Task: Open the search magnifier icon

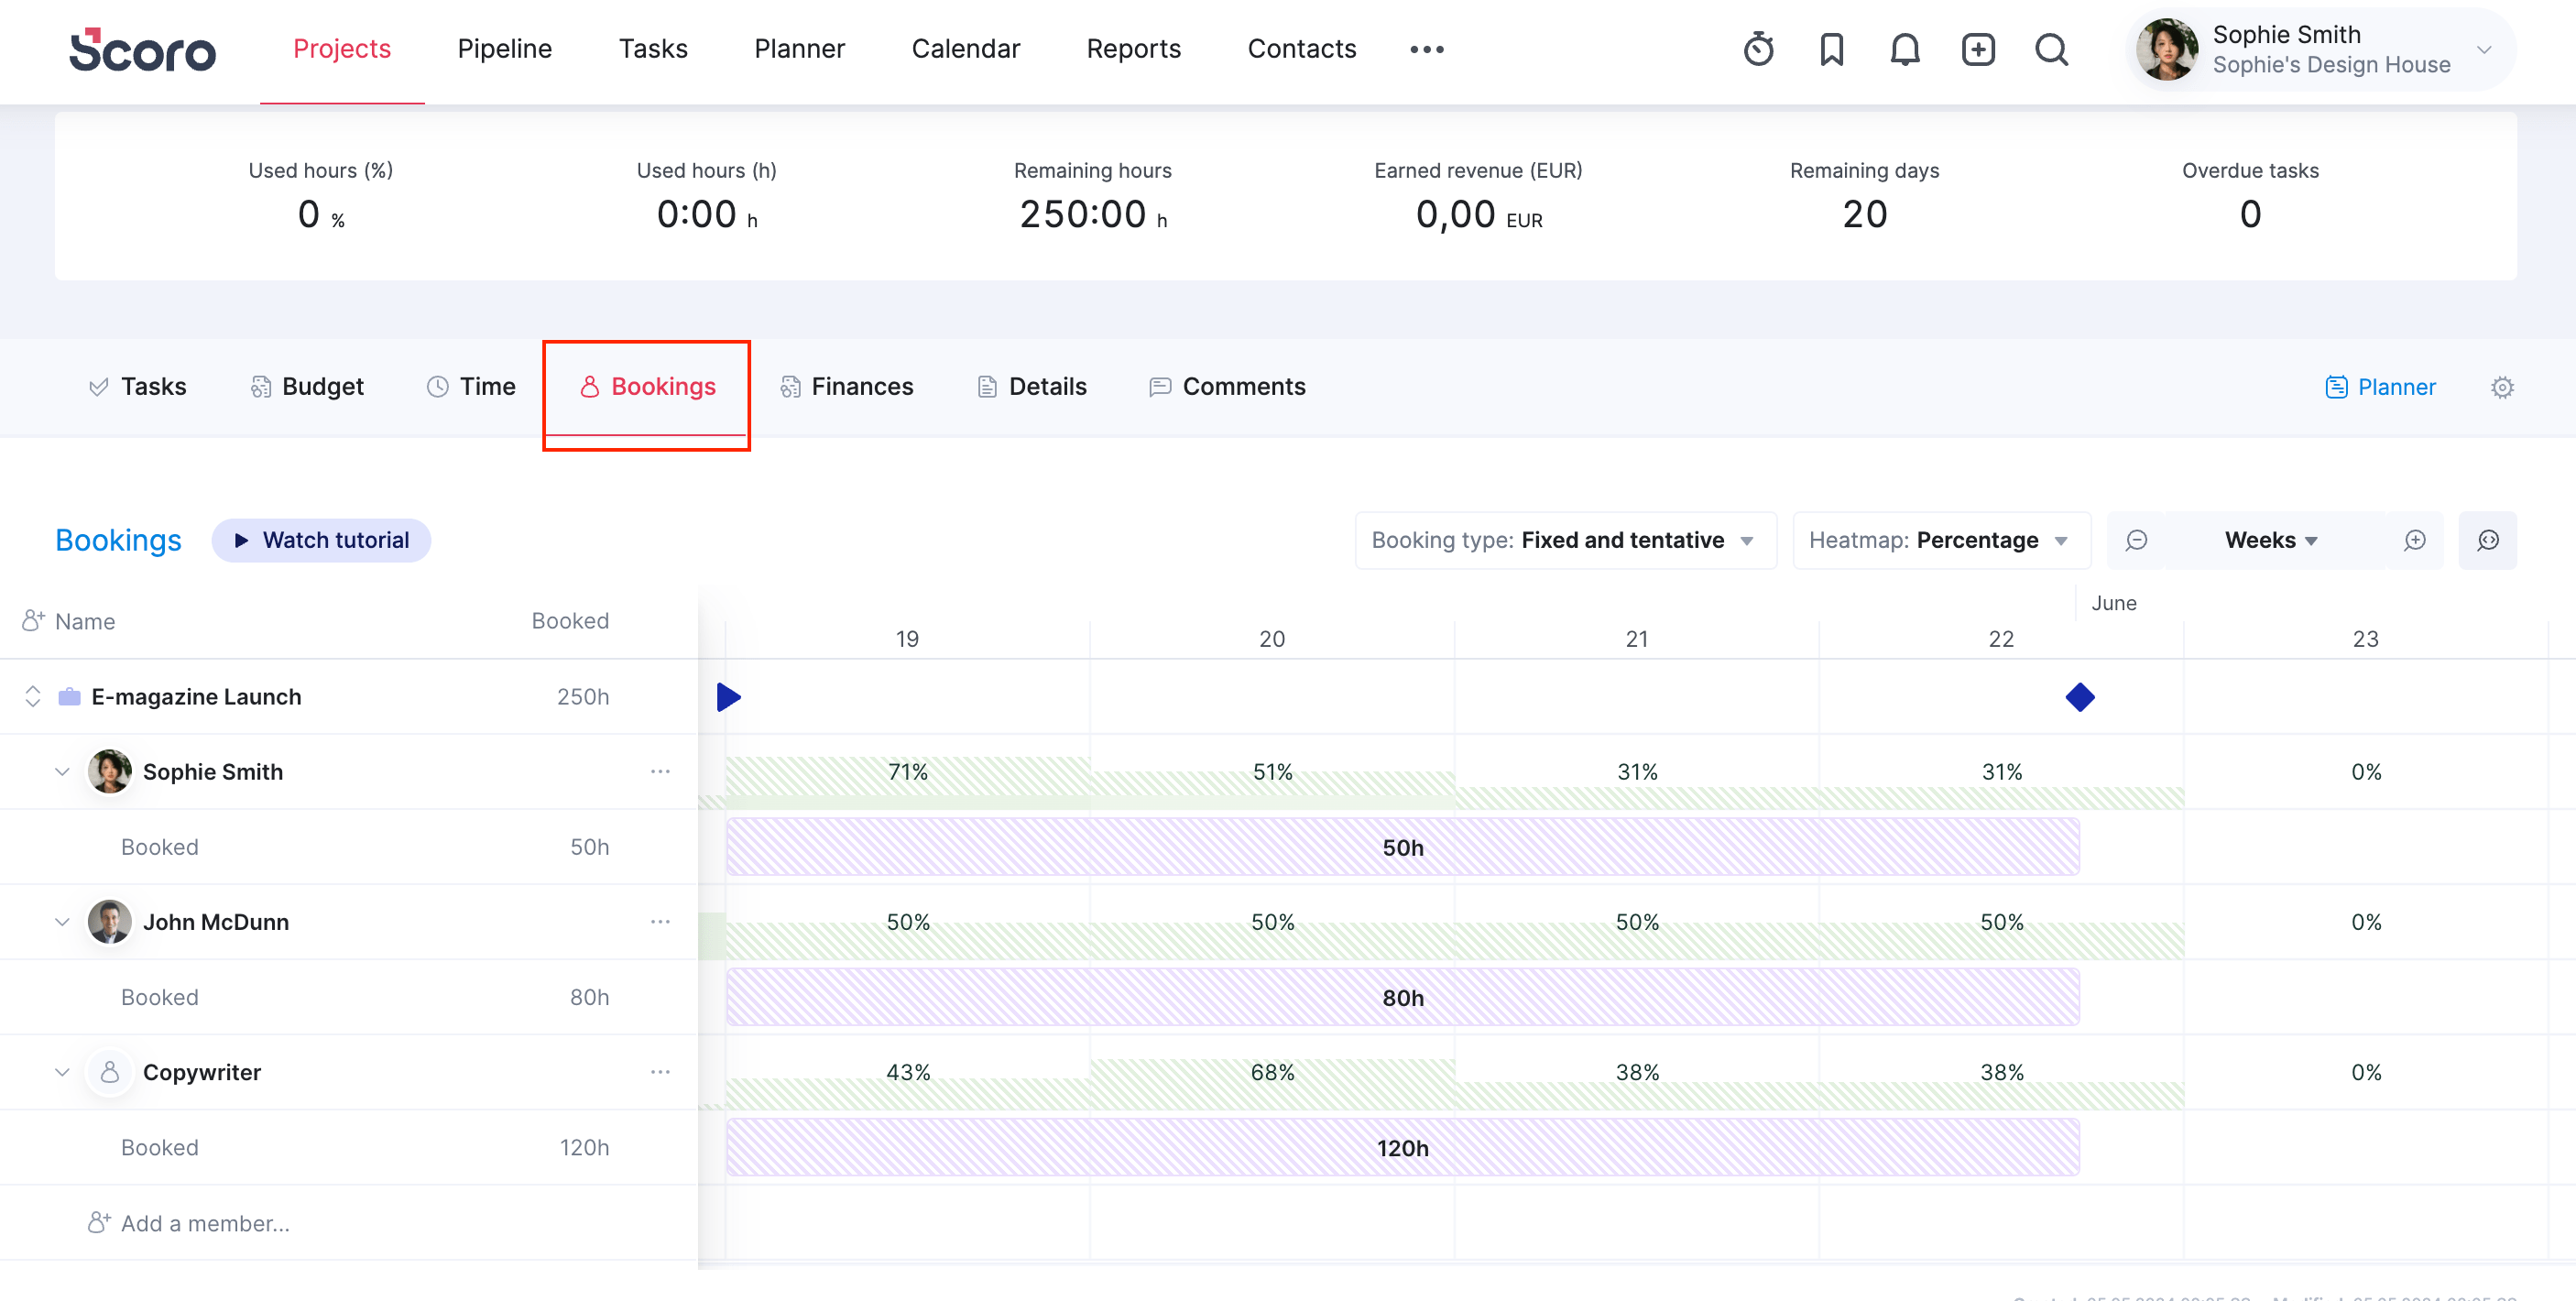Action: [2051, 49]
